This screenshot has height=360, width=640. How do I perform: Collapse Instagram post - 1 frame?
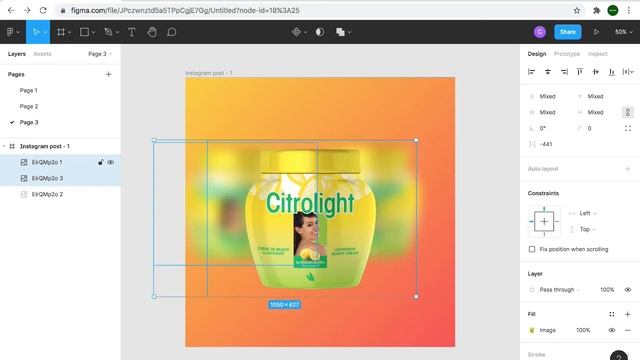[4, 146]
